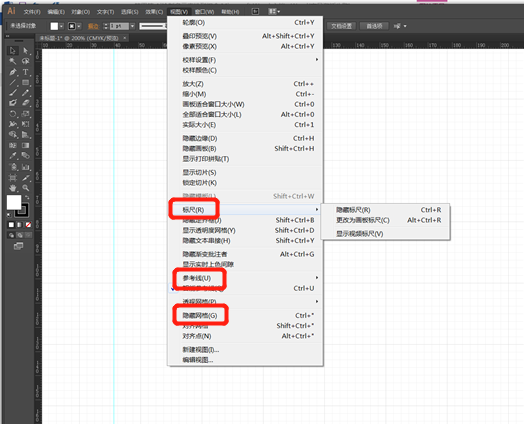Select the Direct Selection (white arrow) tool
The height and width of the screenshot is (424, 524).
[x=25, y=50]
